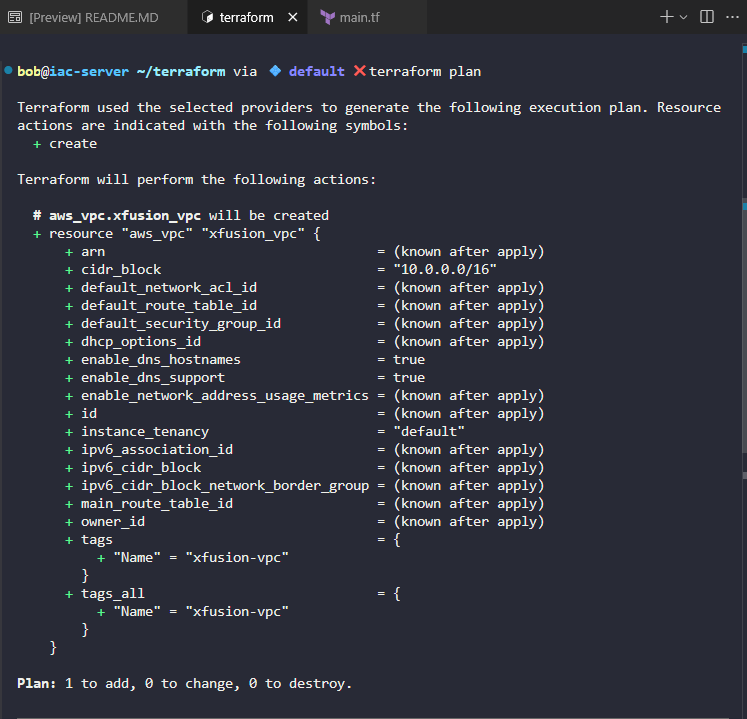The image size is (747, 719).
Task: Click the '+ create' symbol legend line
Action: 65,143
